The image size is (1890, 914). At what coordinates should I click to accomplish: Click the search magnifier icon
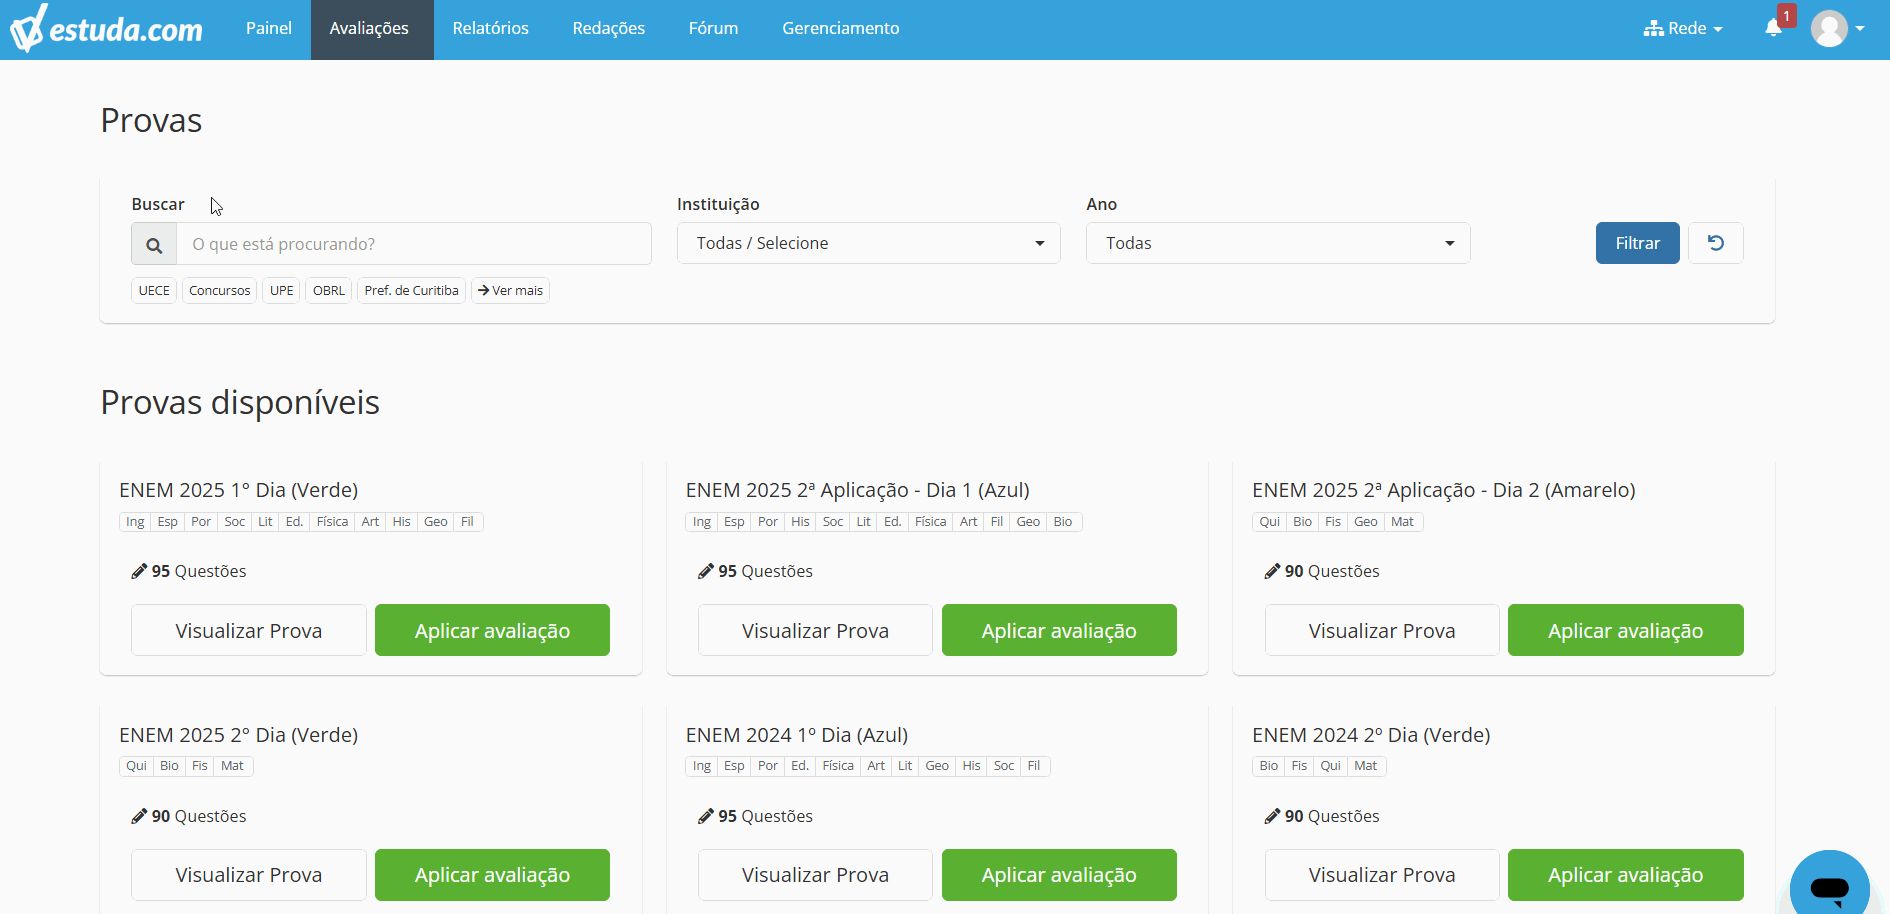pyautogui.click(x=154, y=244)
